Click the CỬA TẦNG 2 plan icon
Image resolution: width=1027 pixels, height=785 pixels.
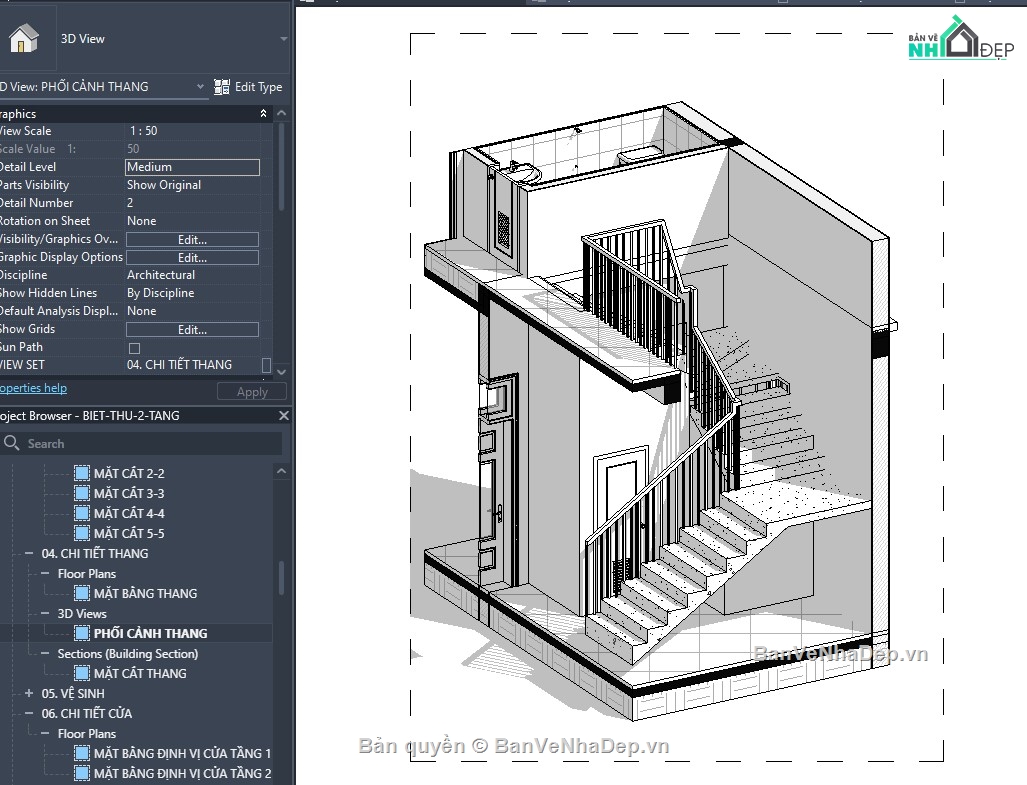pos(82,773)
